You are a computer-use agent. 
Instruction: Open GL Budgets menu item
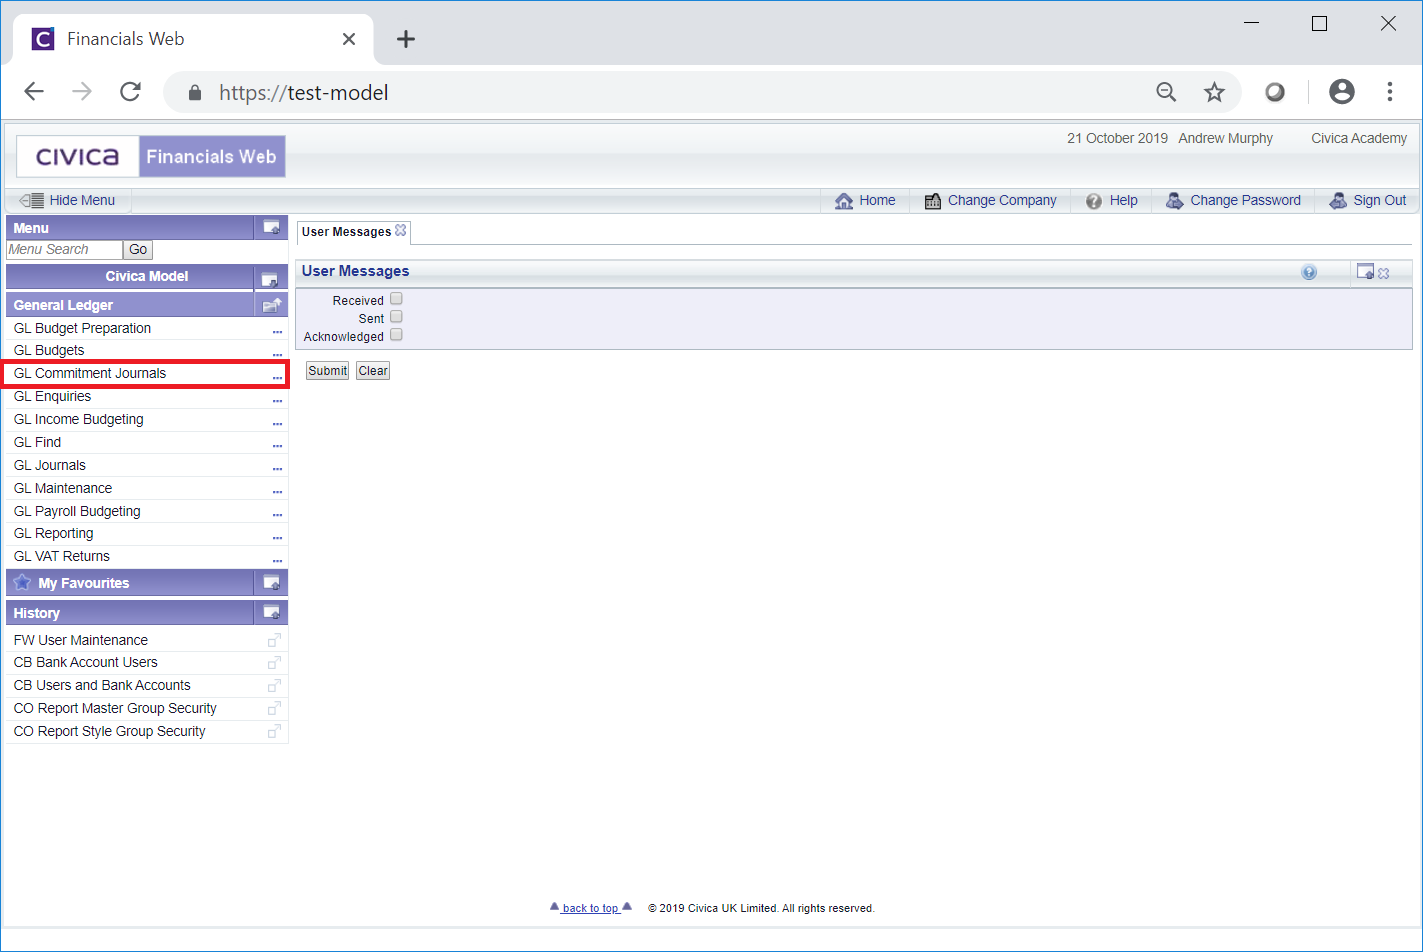49,350
